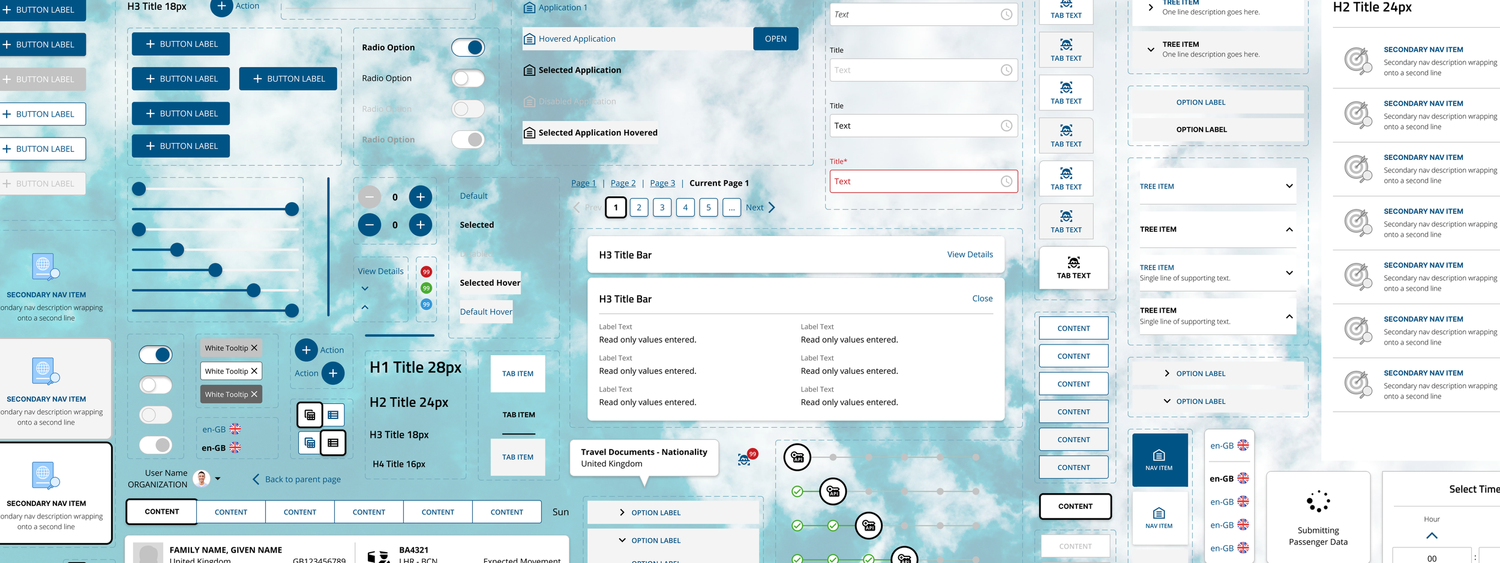
Task: Click the lone green checkmark before second API step
Action: coord(797,491)
